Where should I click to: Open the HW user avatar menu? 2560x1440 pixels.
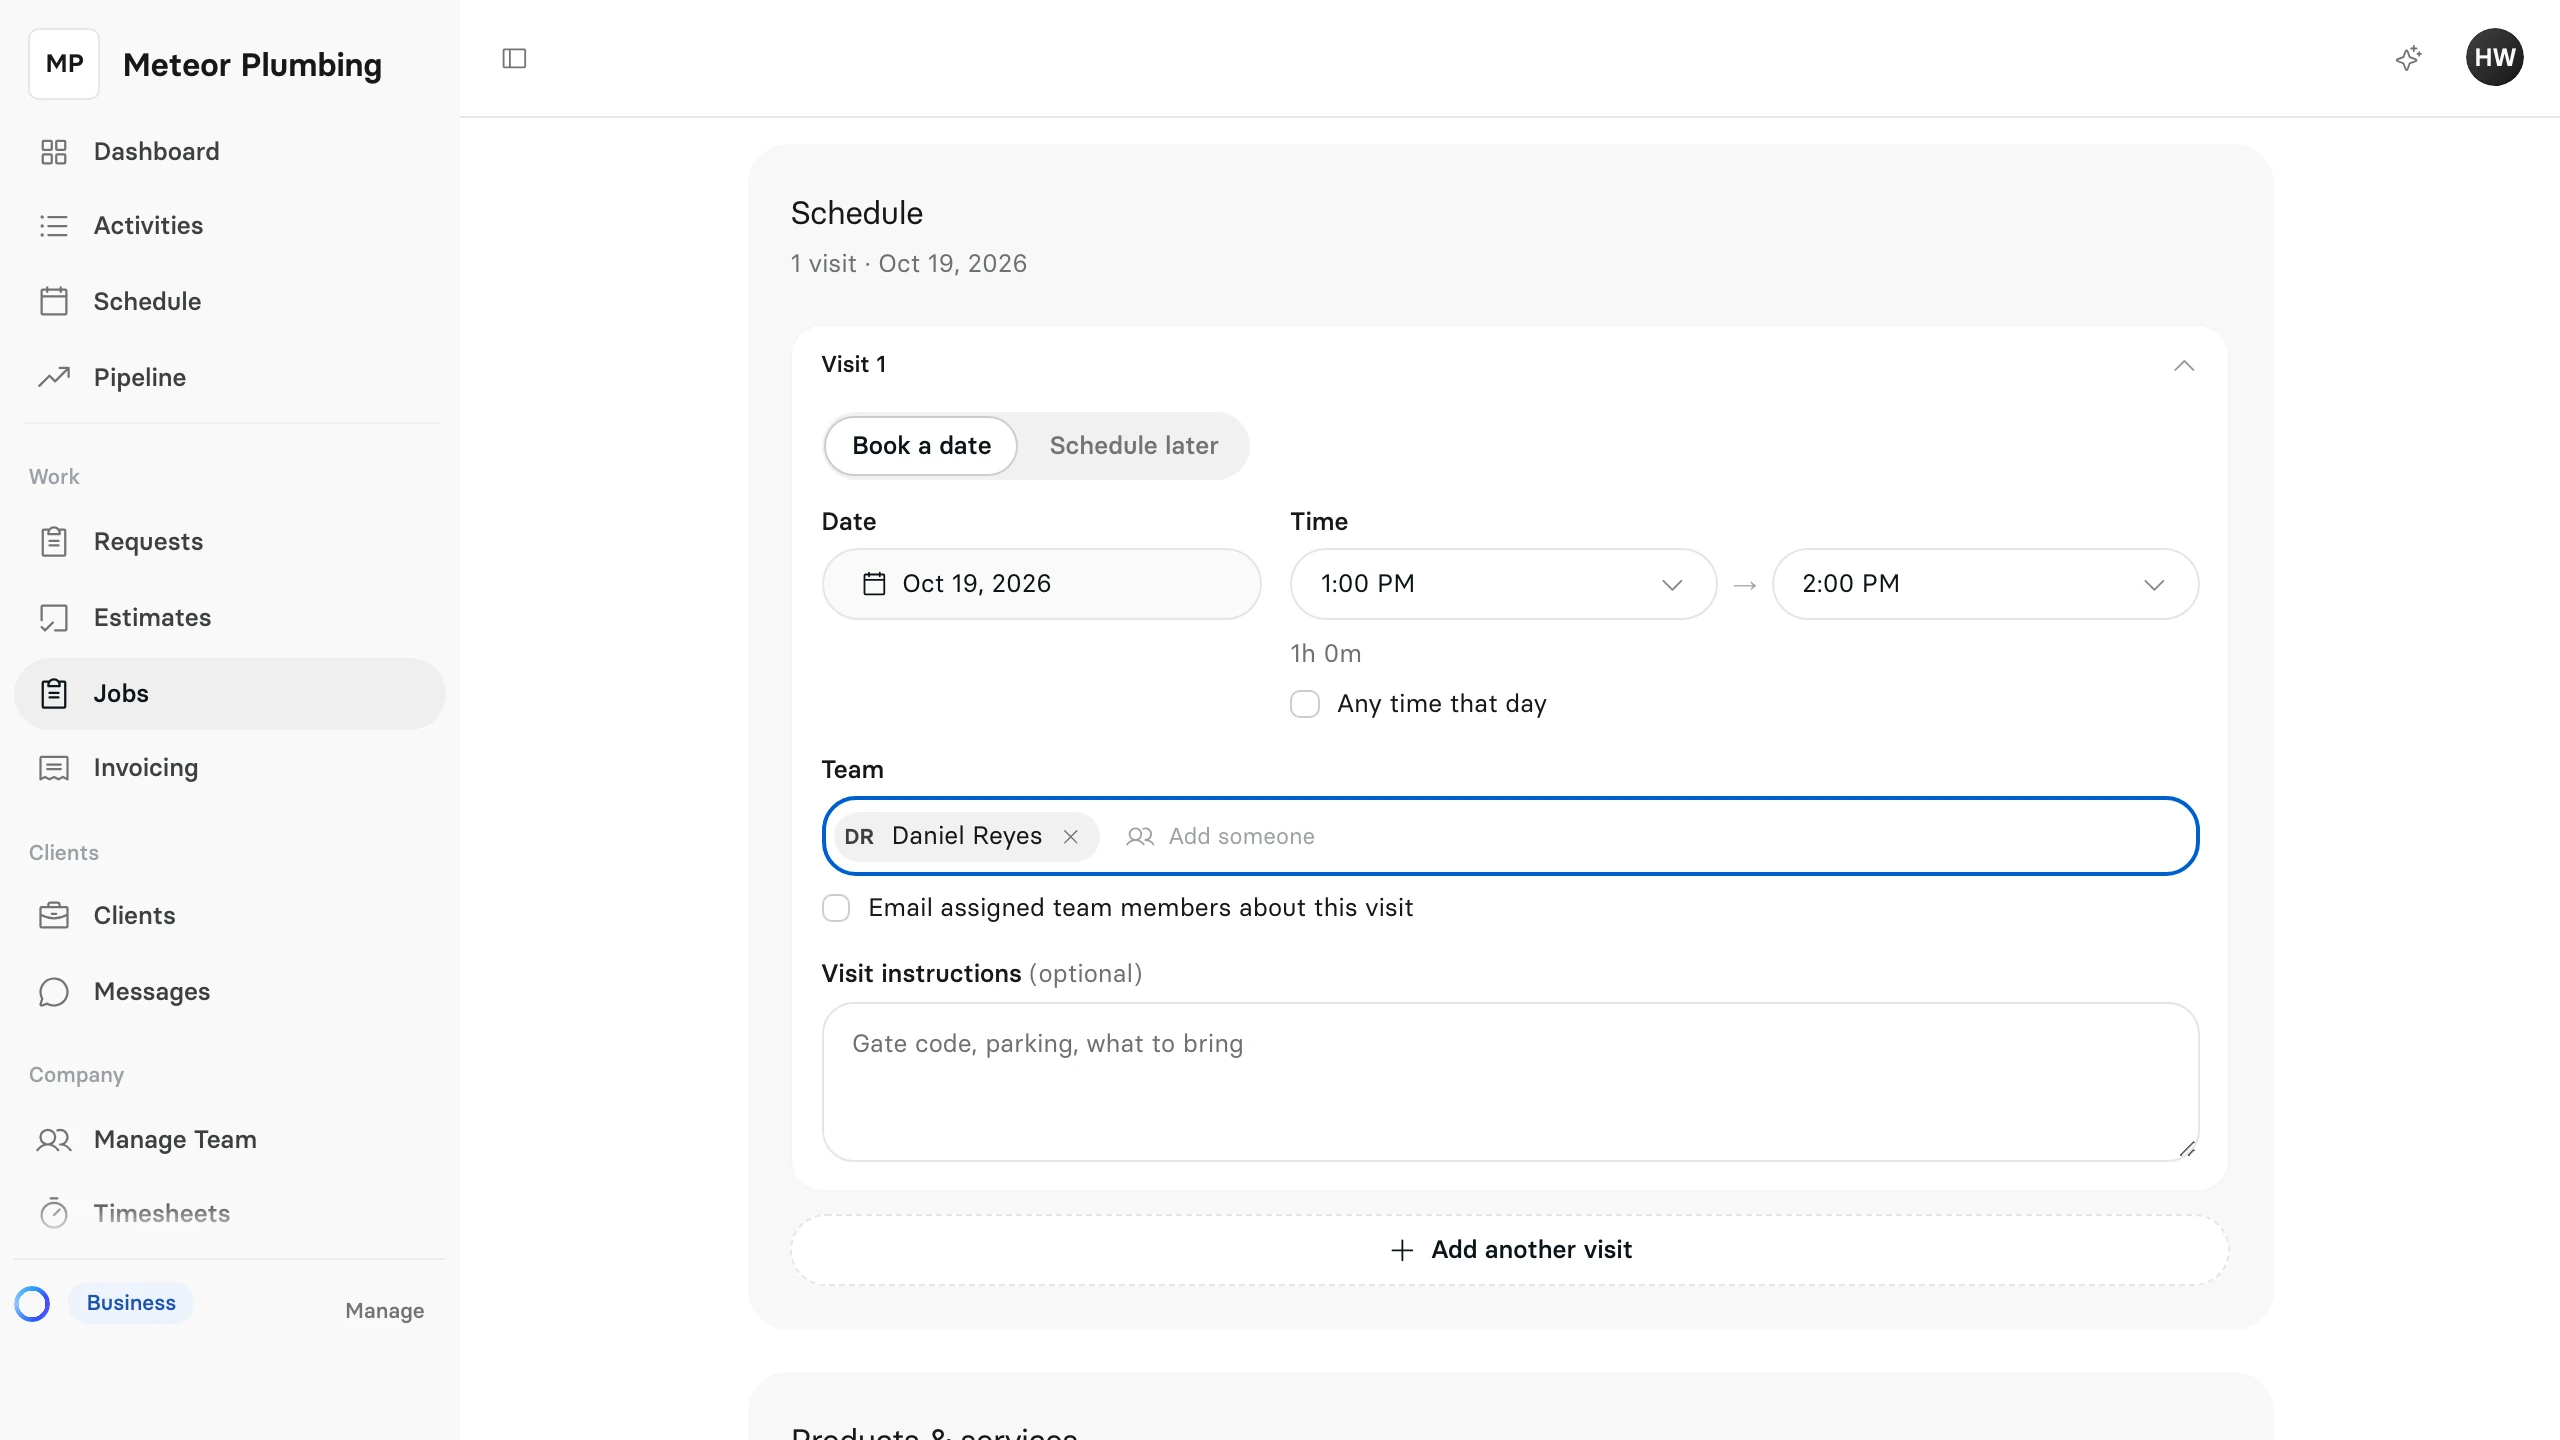tap(2494, 58)
